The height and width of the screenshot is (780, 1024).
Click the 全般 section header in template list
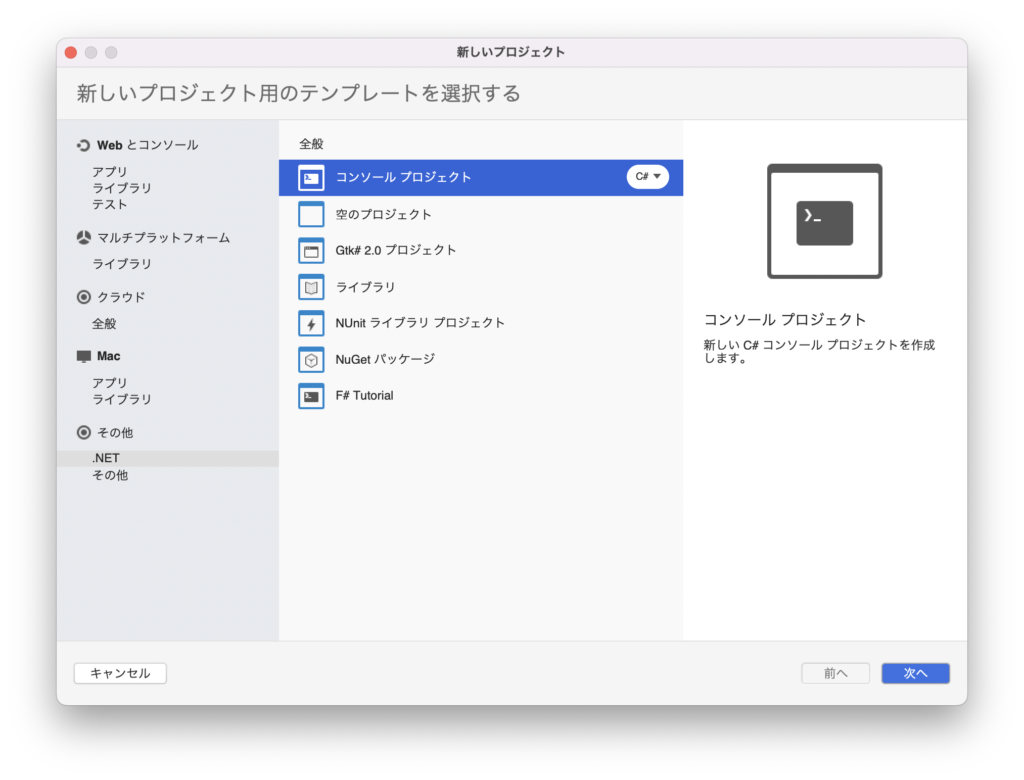tap(312, 144)
